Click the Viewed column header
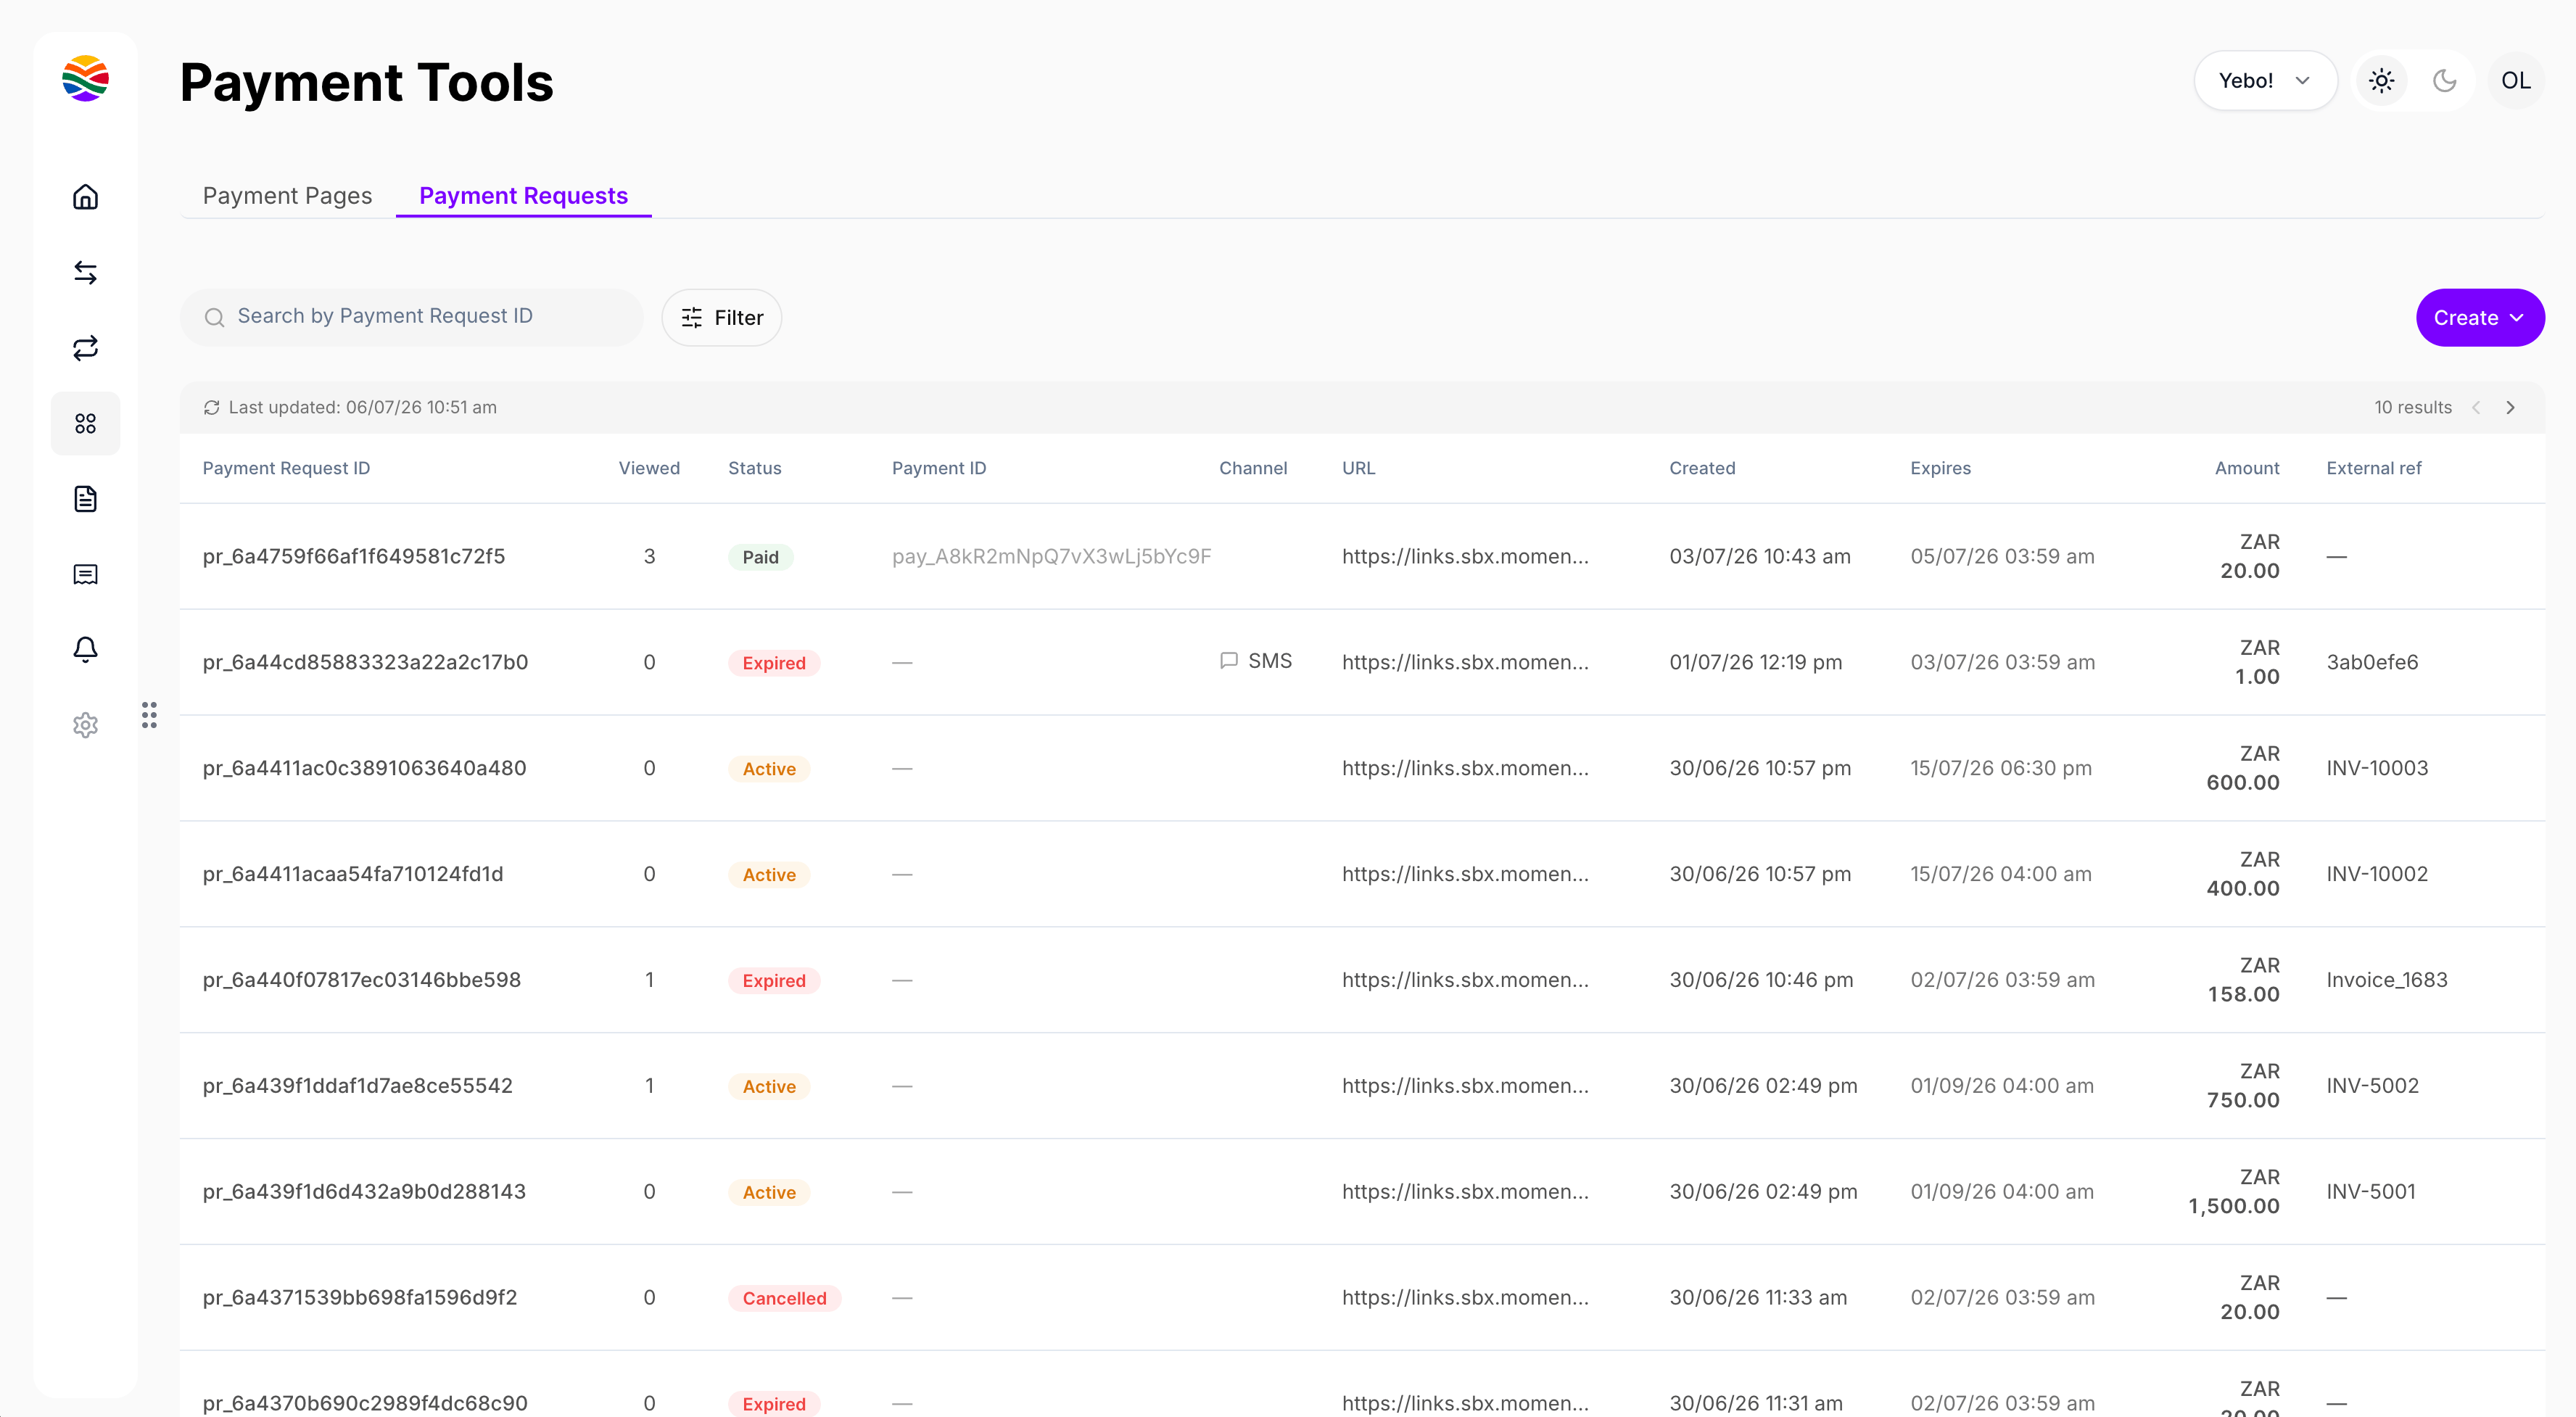Screen dimensions: 2576x1417 coord(649,468)
